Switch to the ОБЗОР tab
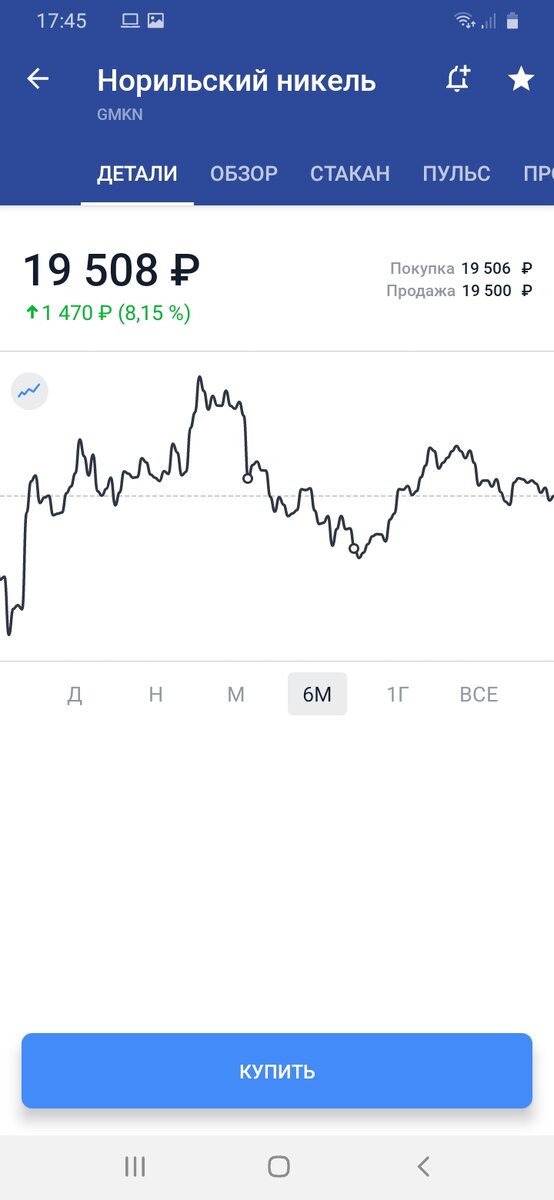Screen dimensions: 554x1200 coord(244,174)
